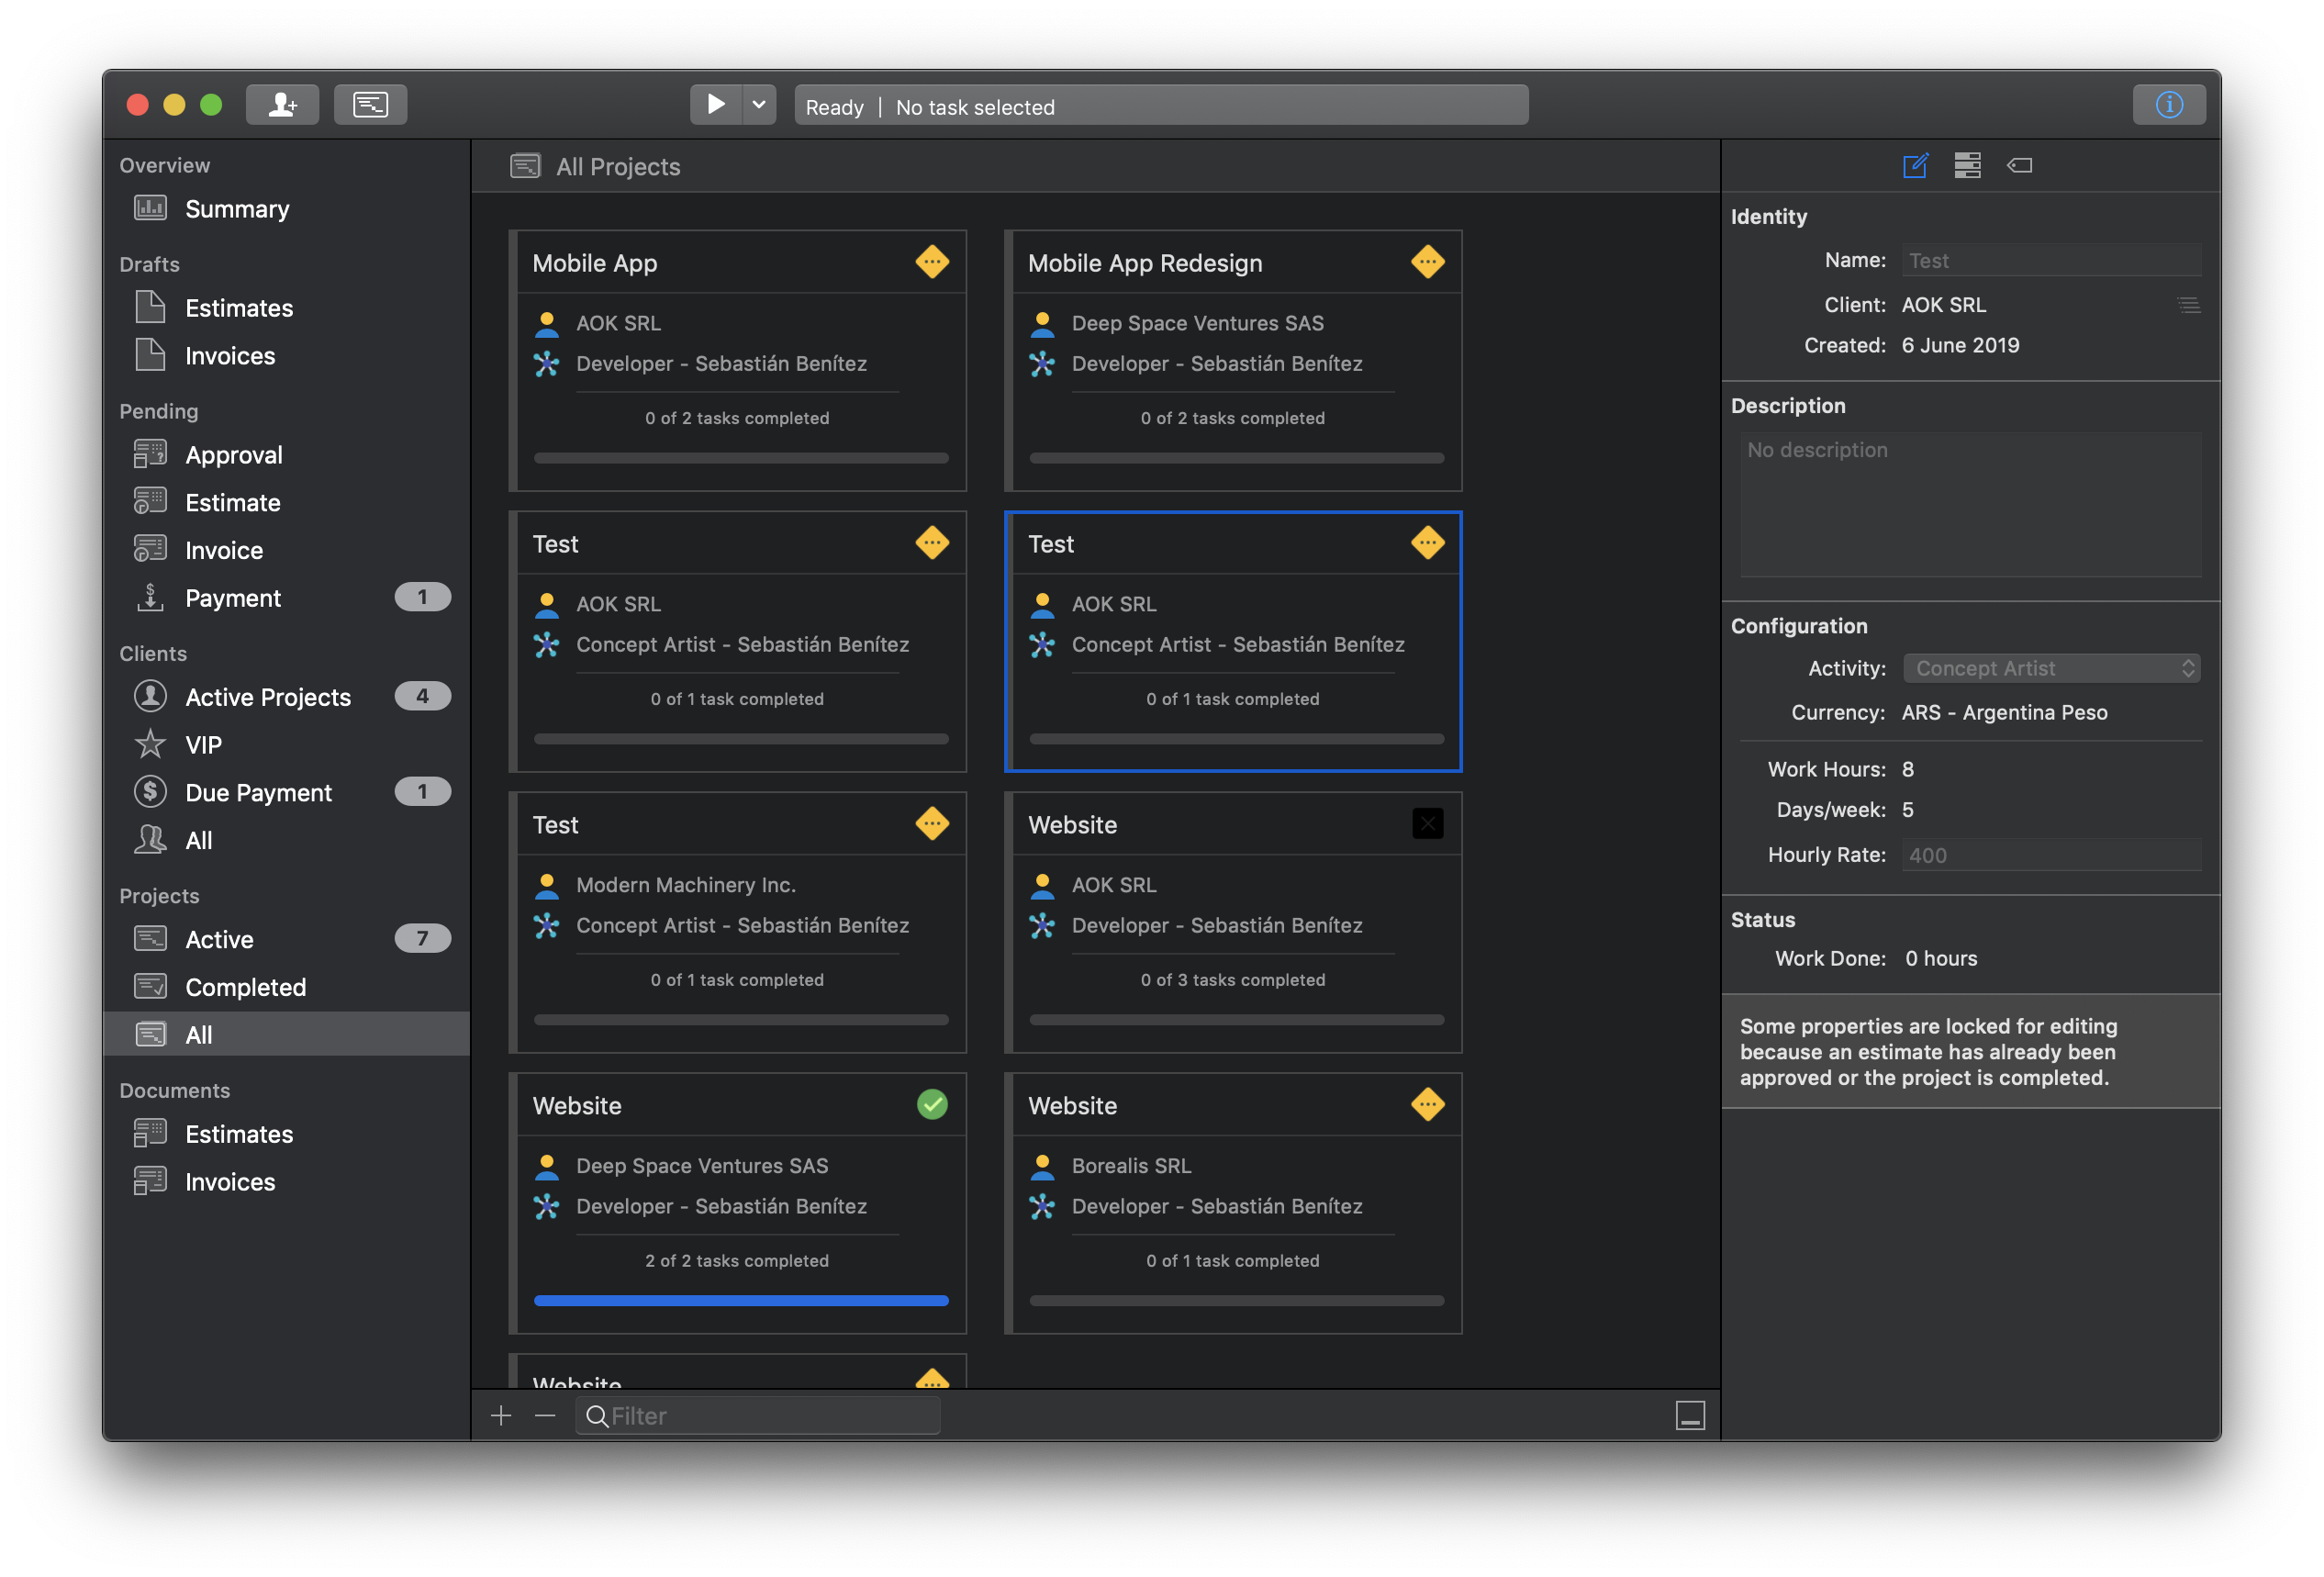Open the tag inspector tab icon
The height and width of the screenshot is (1577, 2324).
[2019, 166]
